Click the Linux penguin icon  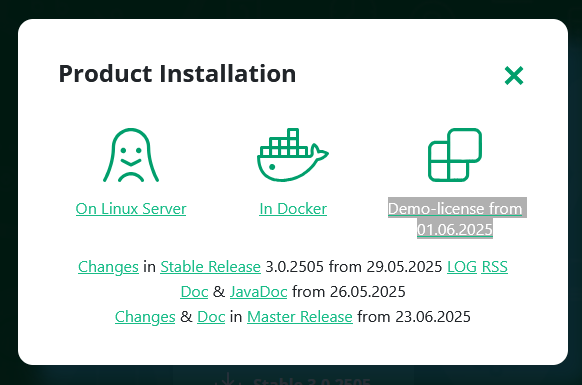pos(131,155)
